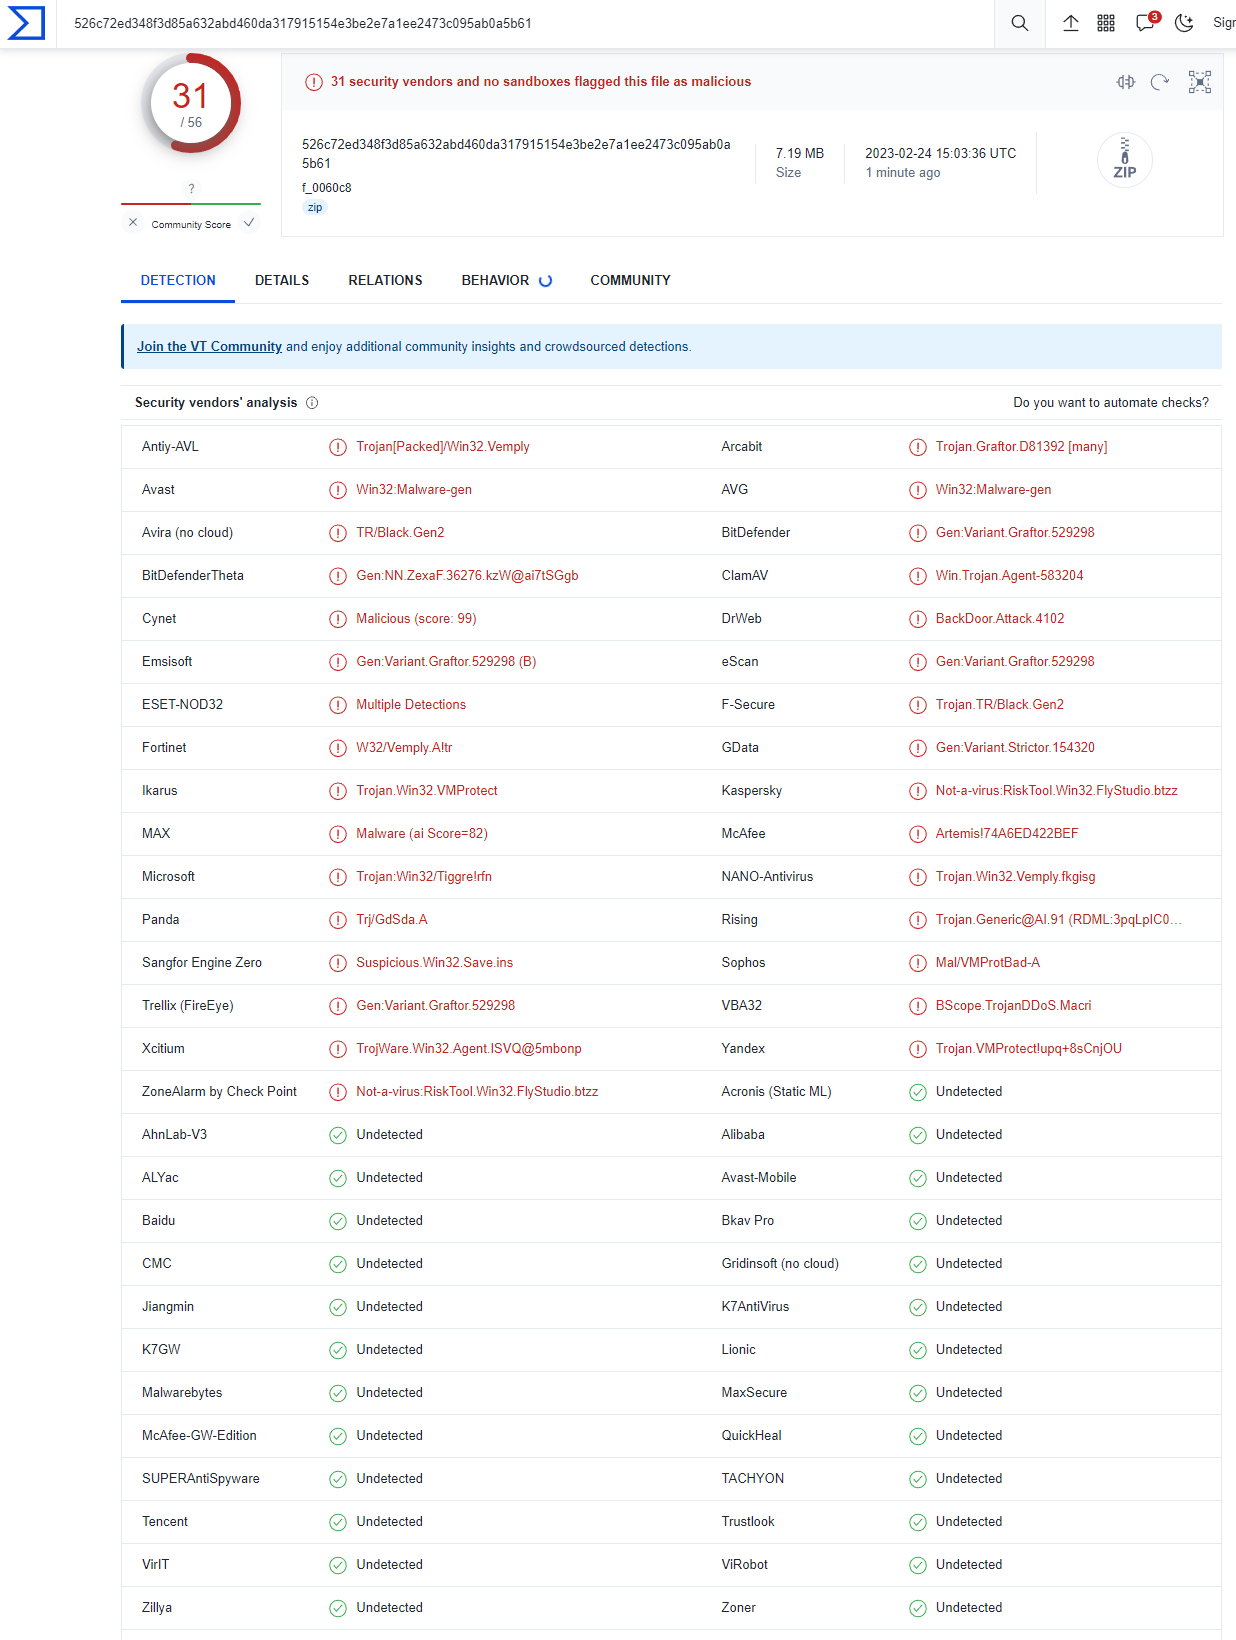The width and height of the screenshot is (1236, 1640).
Task: Switch to the COMMUNITY tab
Action: coord(630,281)
